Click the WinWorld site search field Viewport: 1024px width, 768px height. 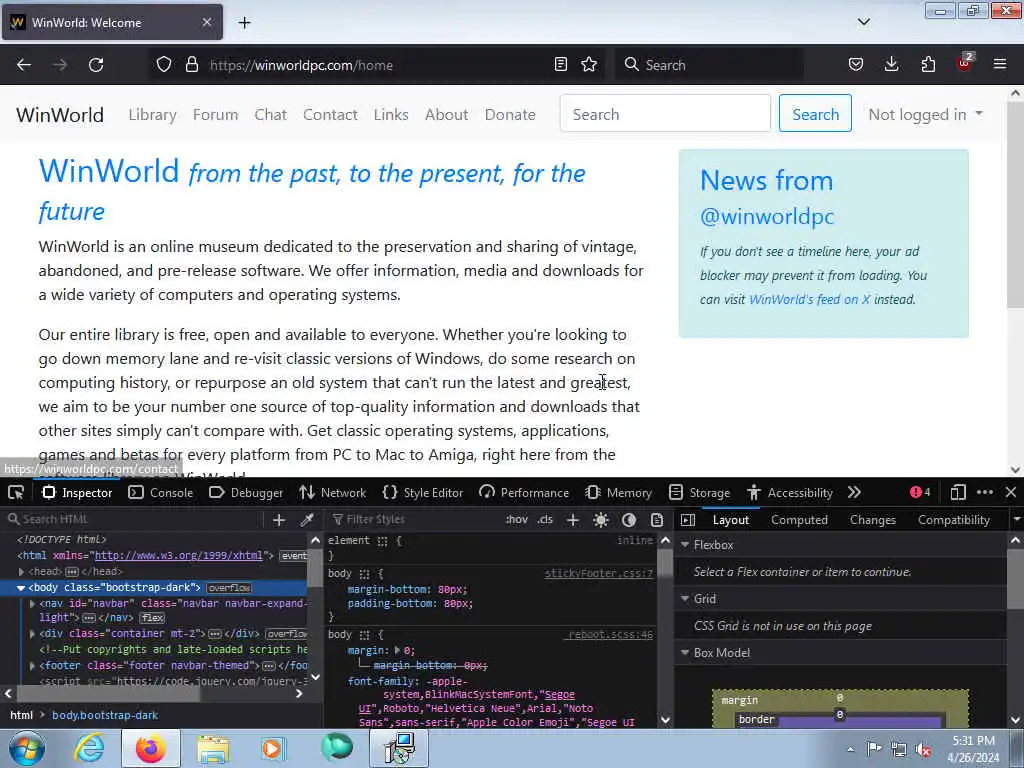click(665, 113)
